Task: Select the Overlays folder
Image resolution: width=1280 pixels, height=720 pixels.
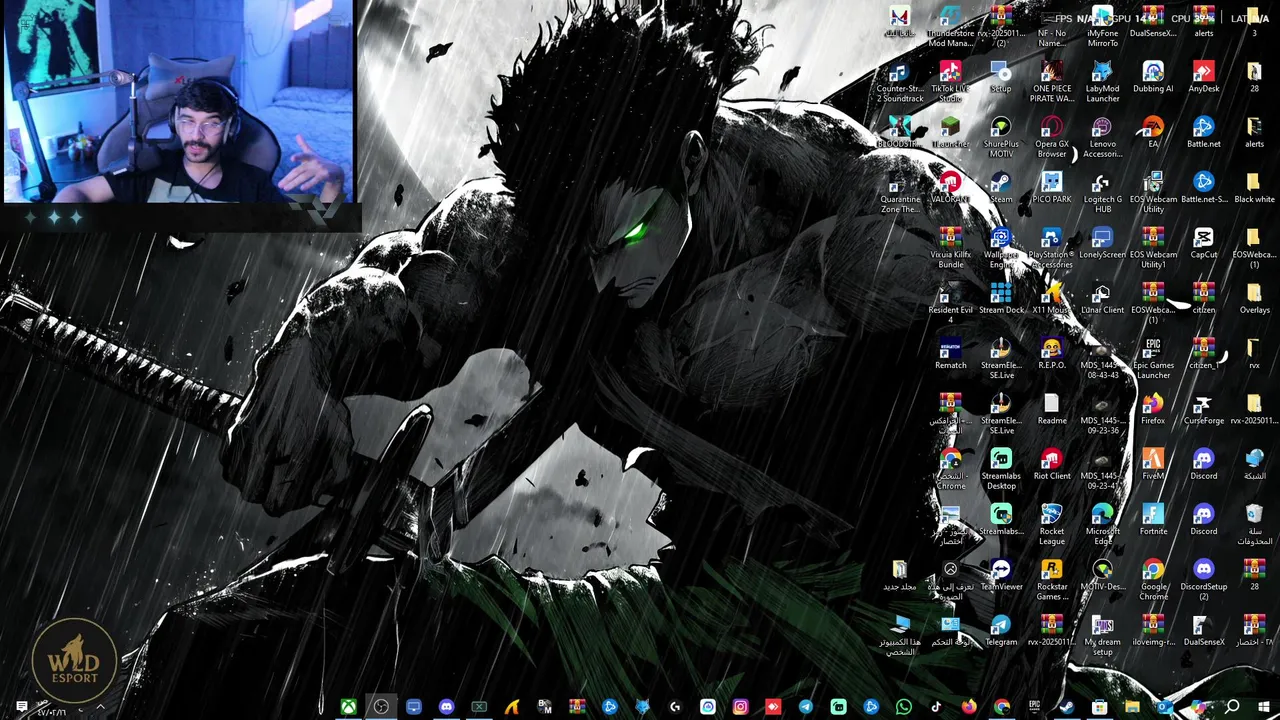Action: (1254, 298)
